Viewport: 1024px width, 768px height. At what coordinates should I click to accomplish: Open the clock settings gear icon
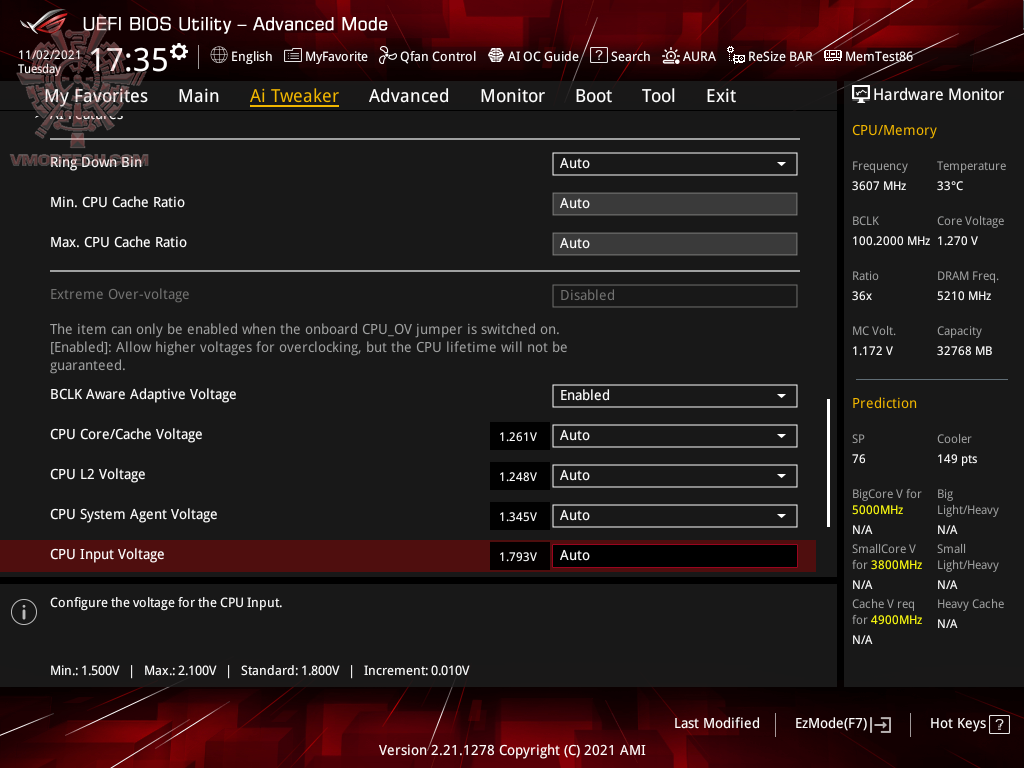click(179, 52)
